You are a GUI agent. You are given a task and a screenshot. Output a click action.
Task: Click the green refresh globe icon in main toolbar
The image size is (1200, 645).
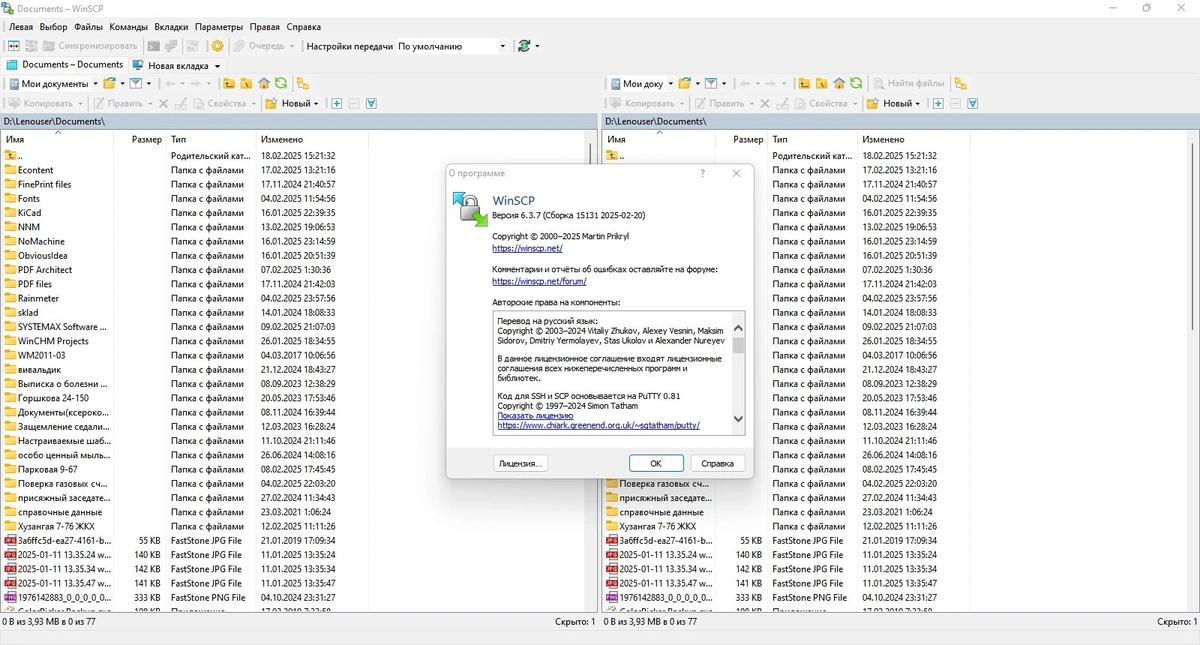pos(524,46)
